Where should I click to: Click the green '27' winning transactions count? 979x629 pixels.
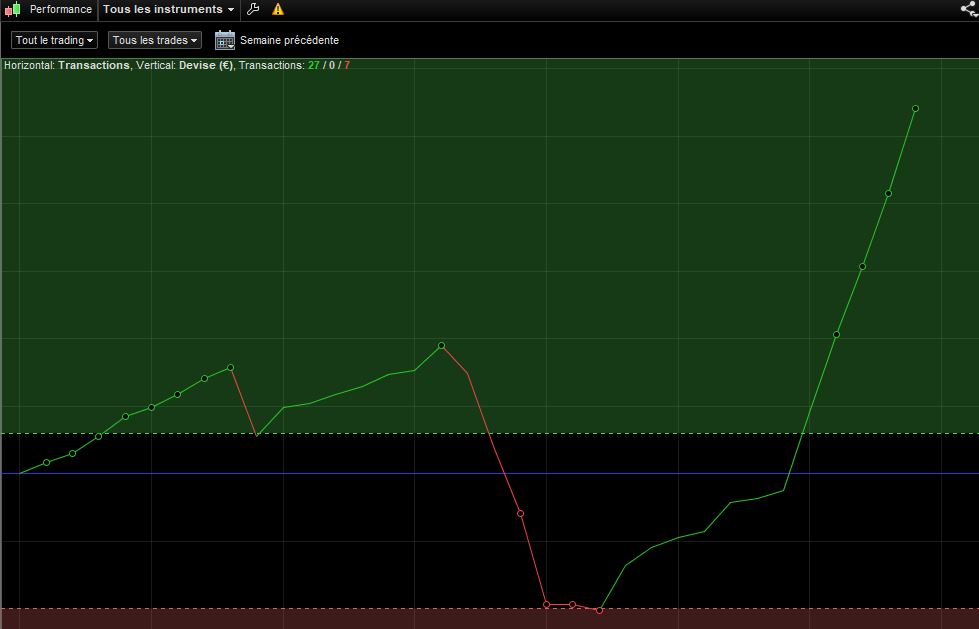coord(313,65)
